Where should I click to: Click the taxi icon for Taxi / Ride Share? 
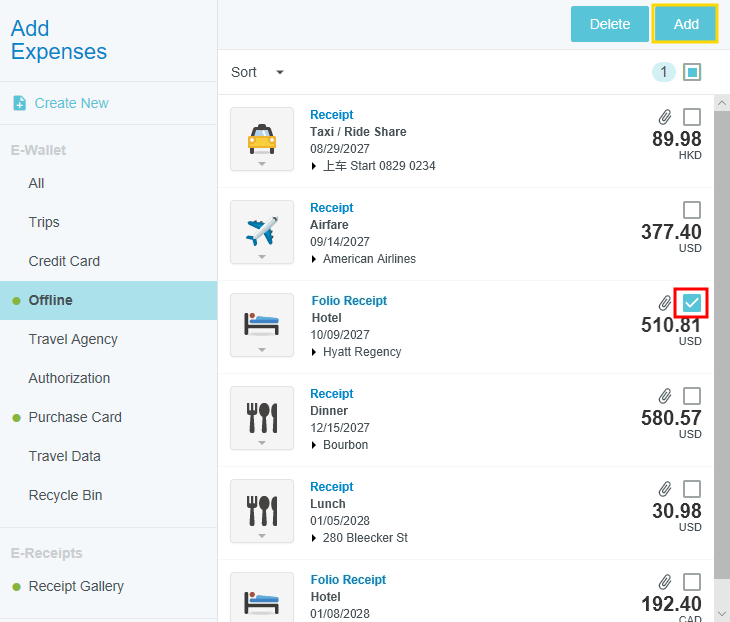[x=261, y=138]
